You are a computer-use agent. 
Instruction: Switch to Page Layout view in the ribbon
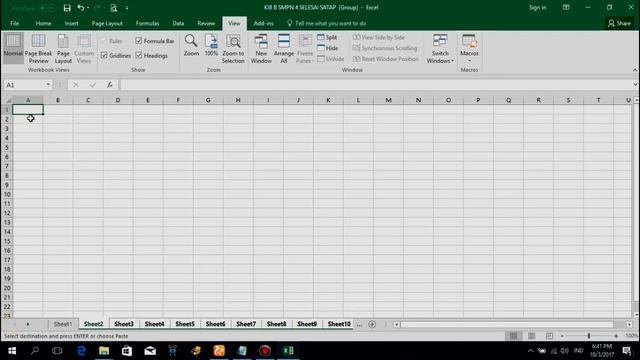tap(63, 48)
